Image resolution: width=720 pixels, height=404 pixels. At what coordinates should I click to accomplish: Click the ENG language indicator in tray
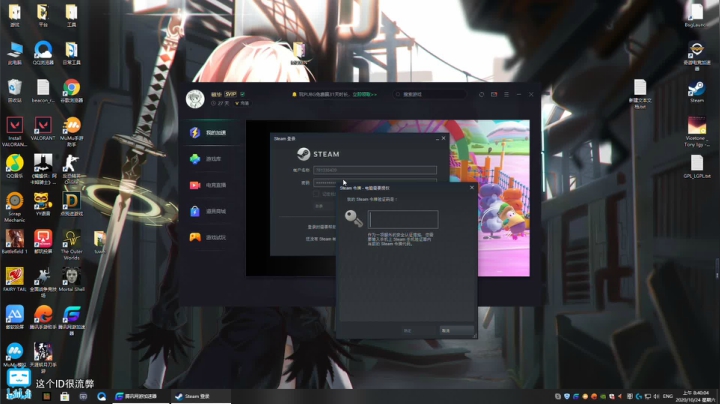668,396
